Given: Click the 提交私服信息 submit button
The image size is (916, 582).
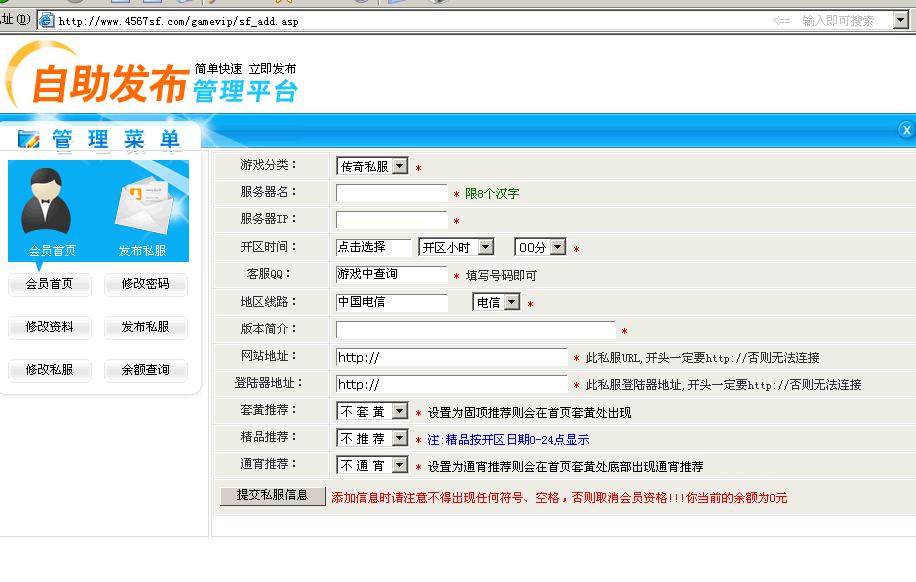Looking at the screenshot, I should 272,495.
